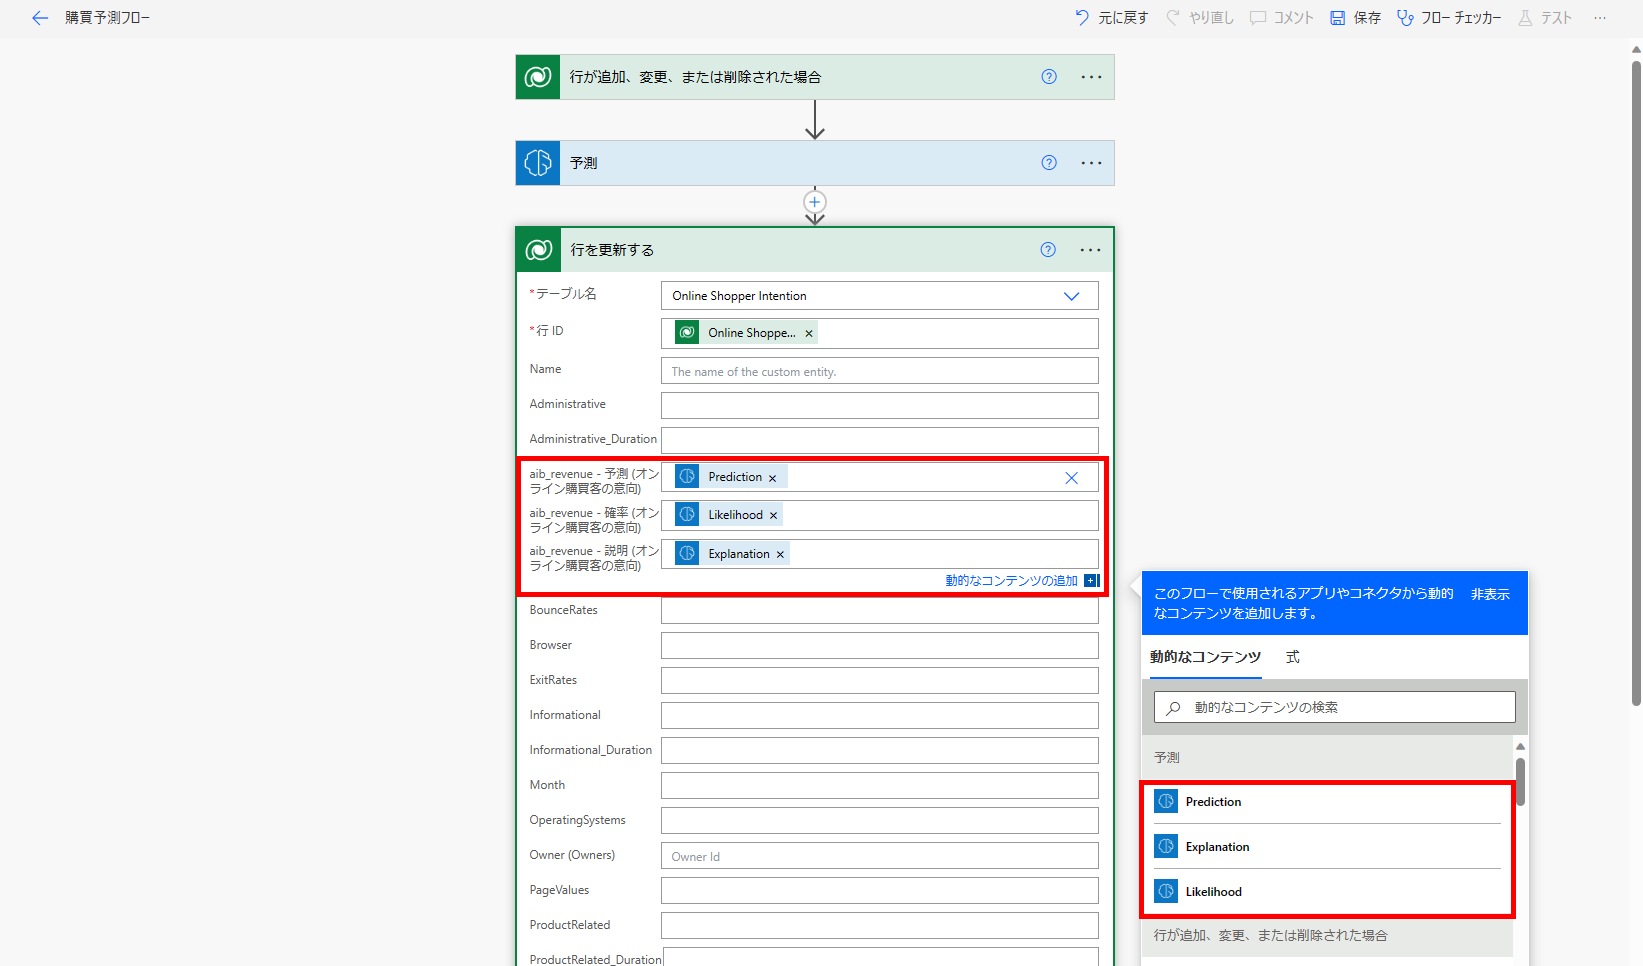
Task: Click the Browser input field
Action: (x=880, y=645)
